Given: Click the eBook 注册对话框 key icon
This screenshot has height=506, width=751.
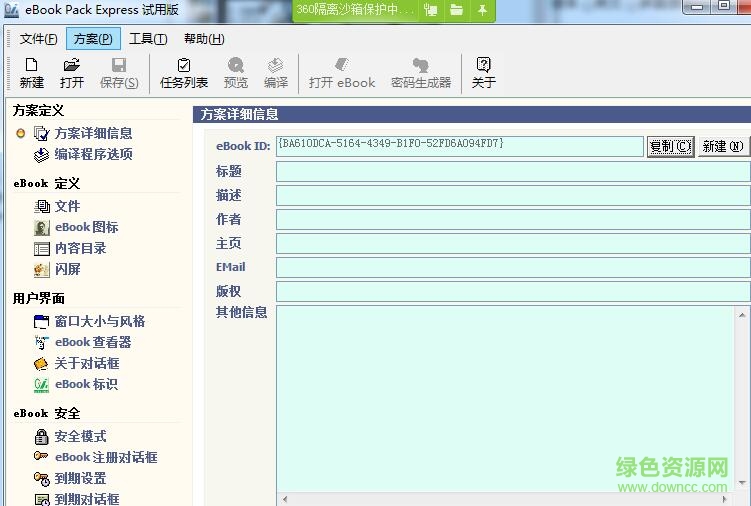Looking at the screenshot, I should tap(41, 456).
